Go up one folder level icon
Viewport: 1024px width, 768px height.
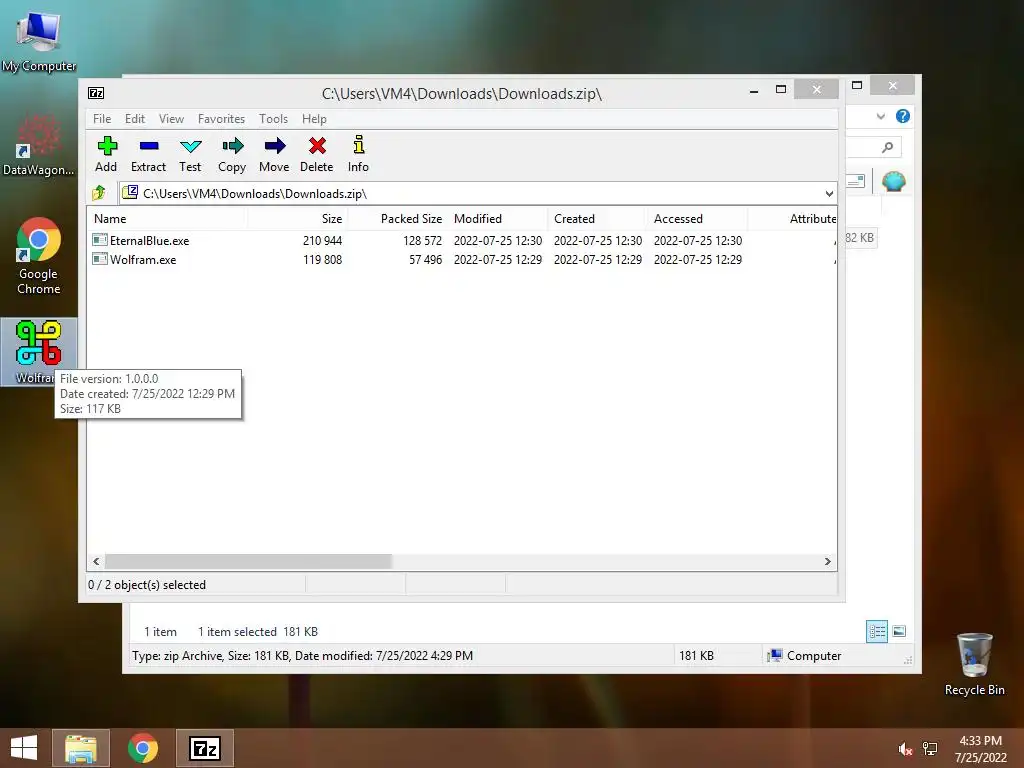(99, 193)
